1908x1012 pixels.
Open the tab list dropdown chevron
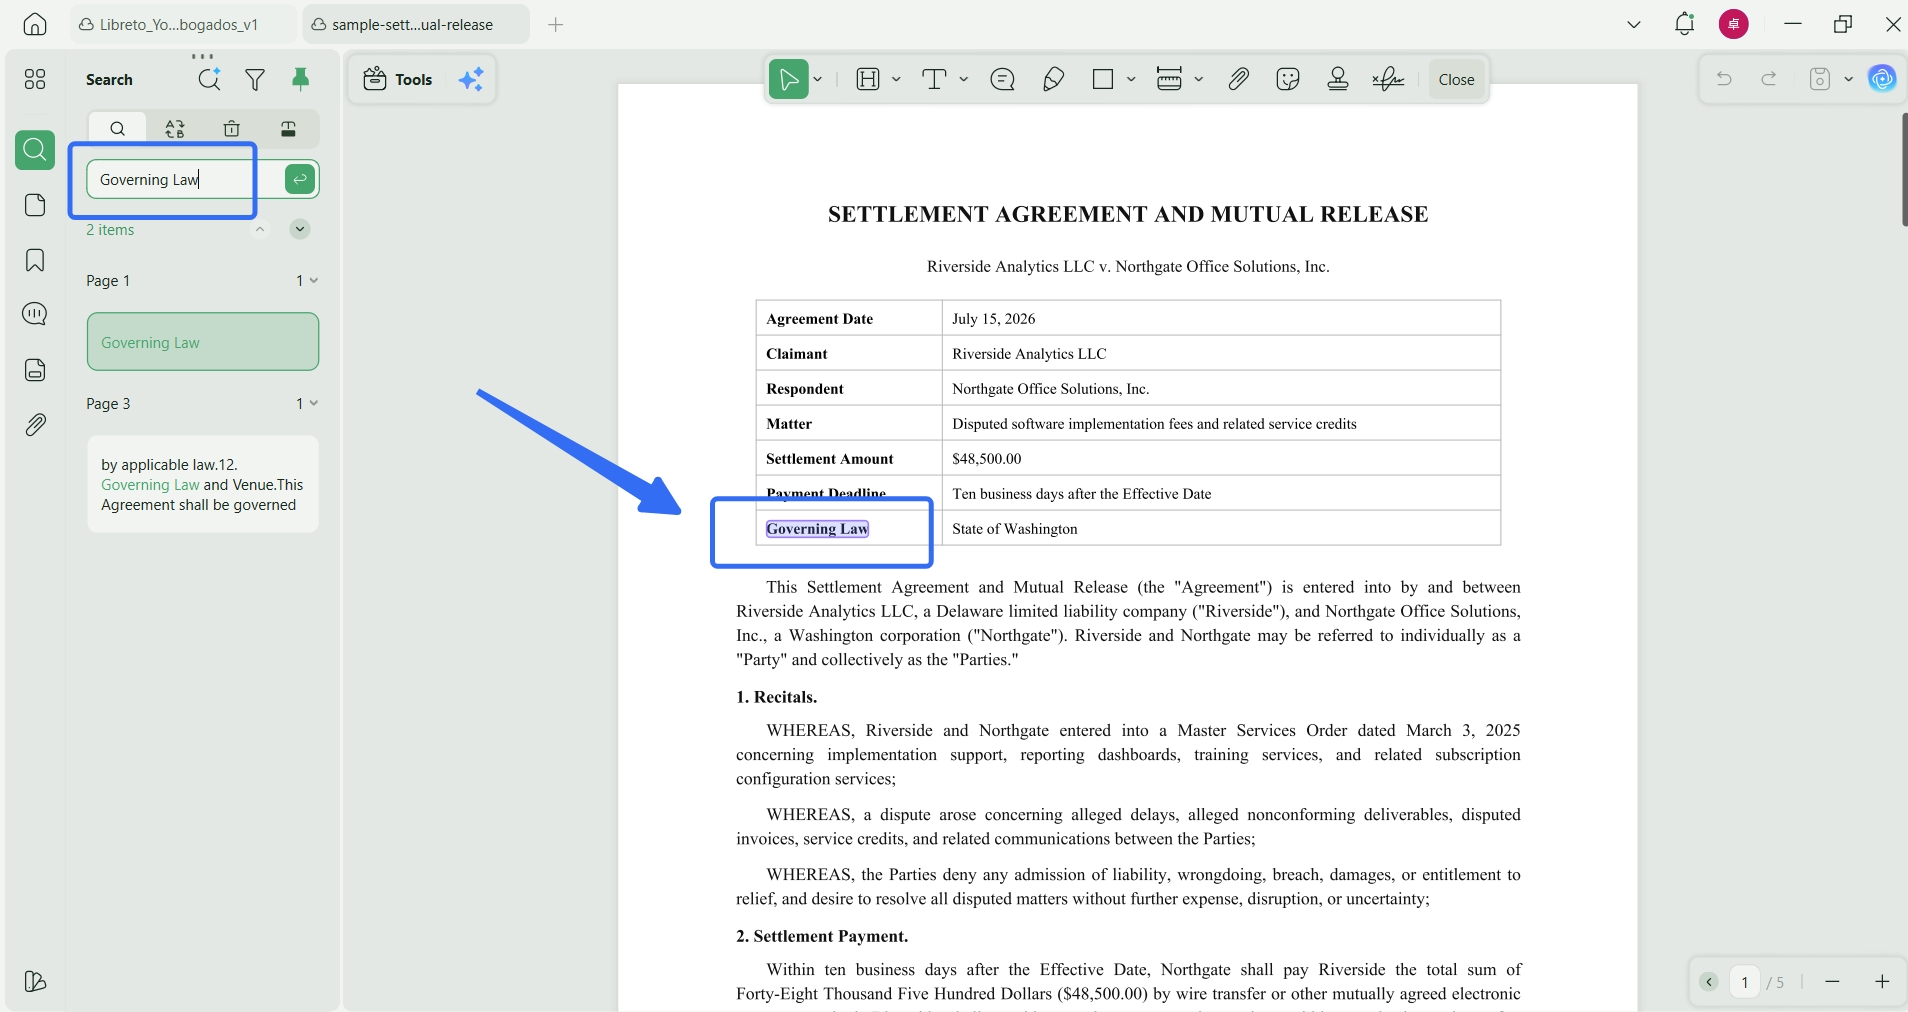point(1634,24)
